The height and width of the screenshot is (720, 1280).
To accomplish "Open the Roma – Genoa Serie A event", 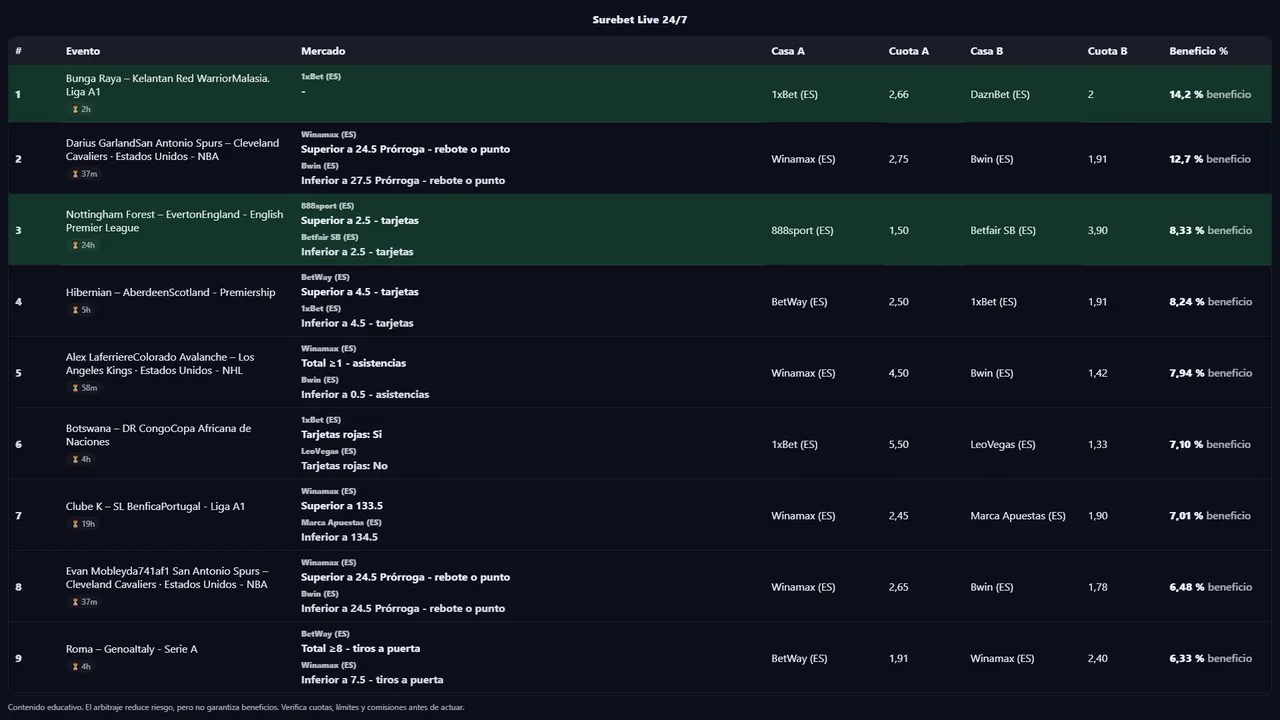I will click(x=131, y=649).
